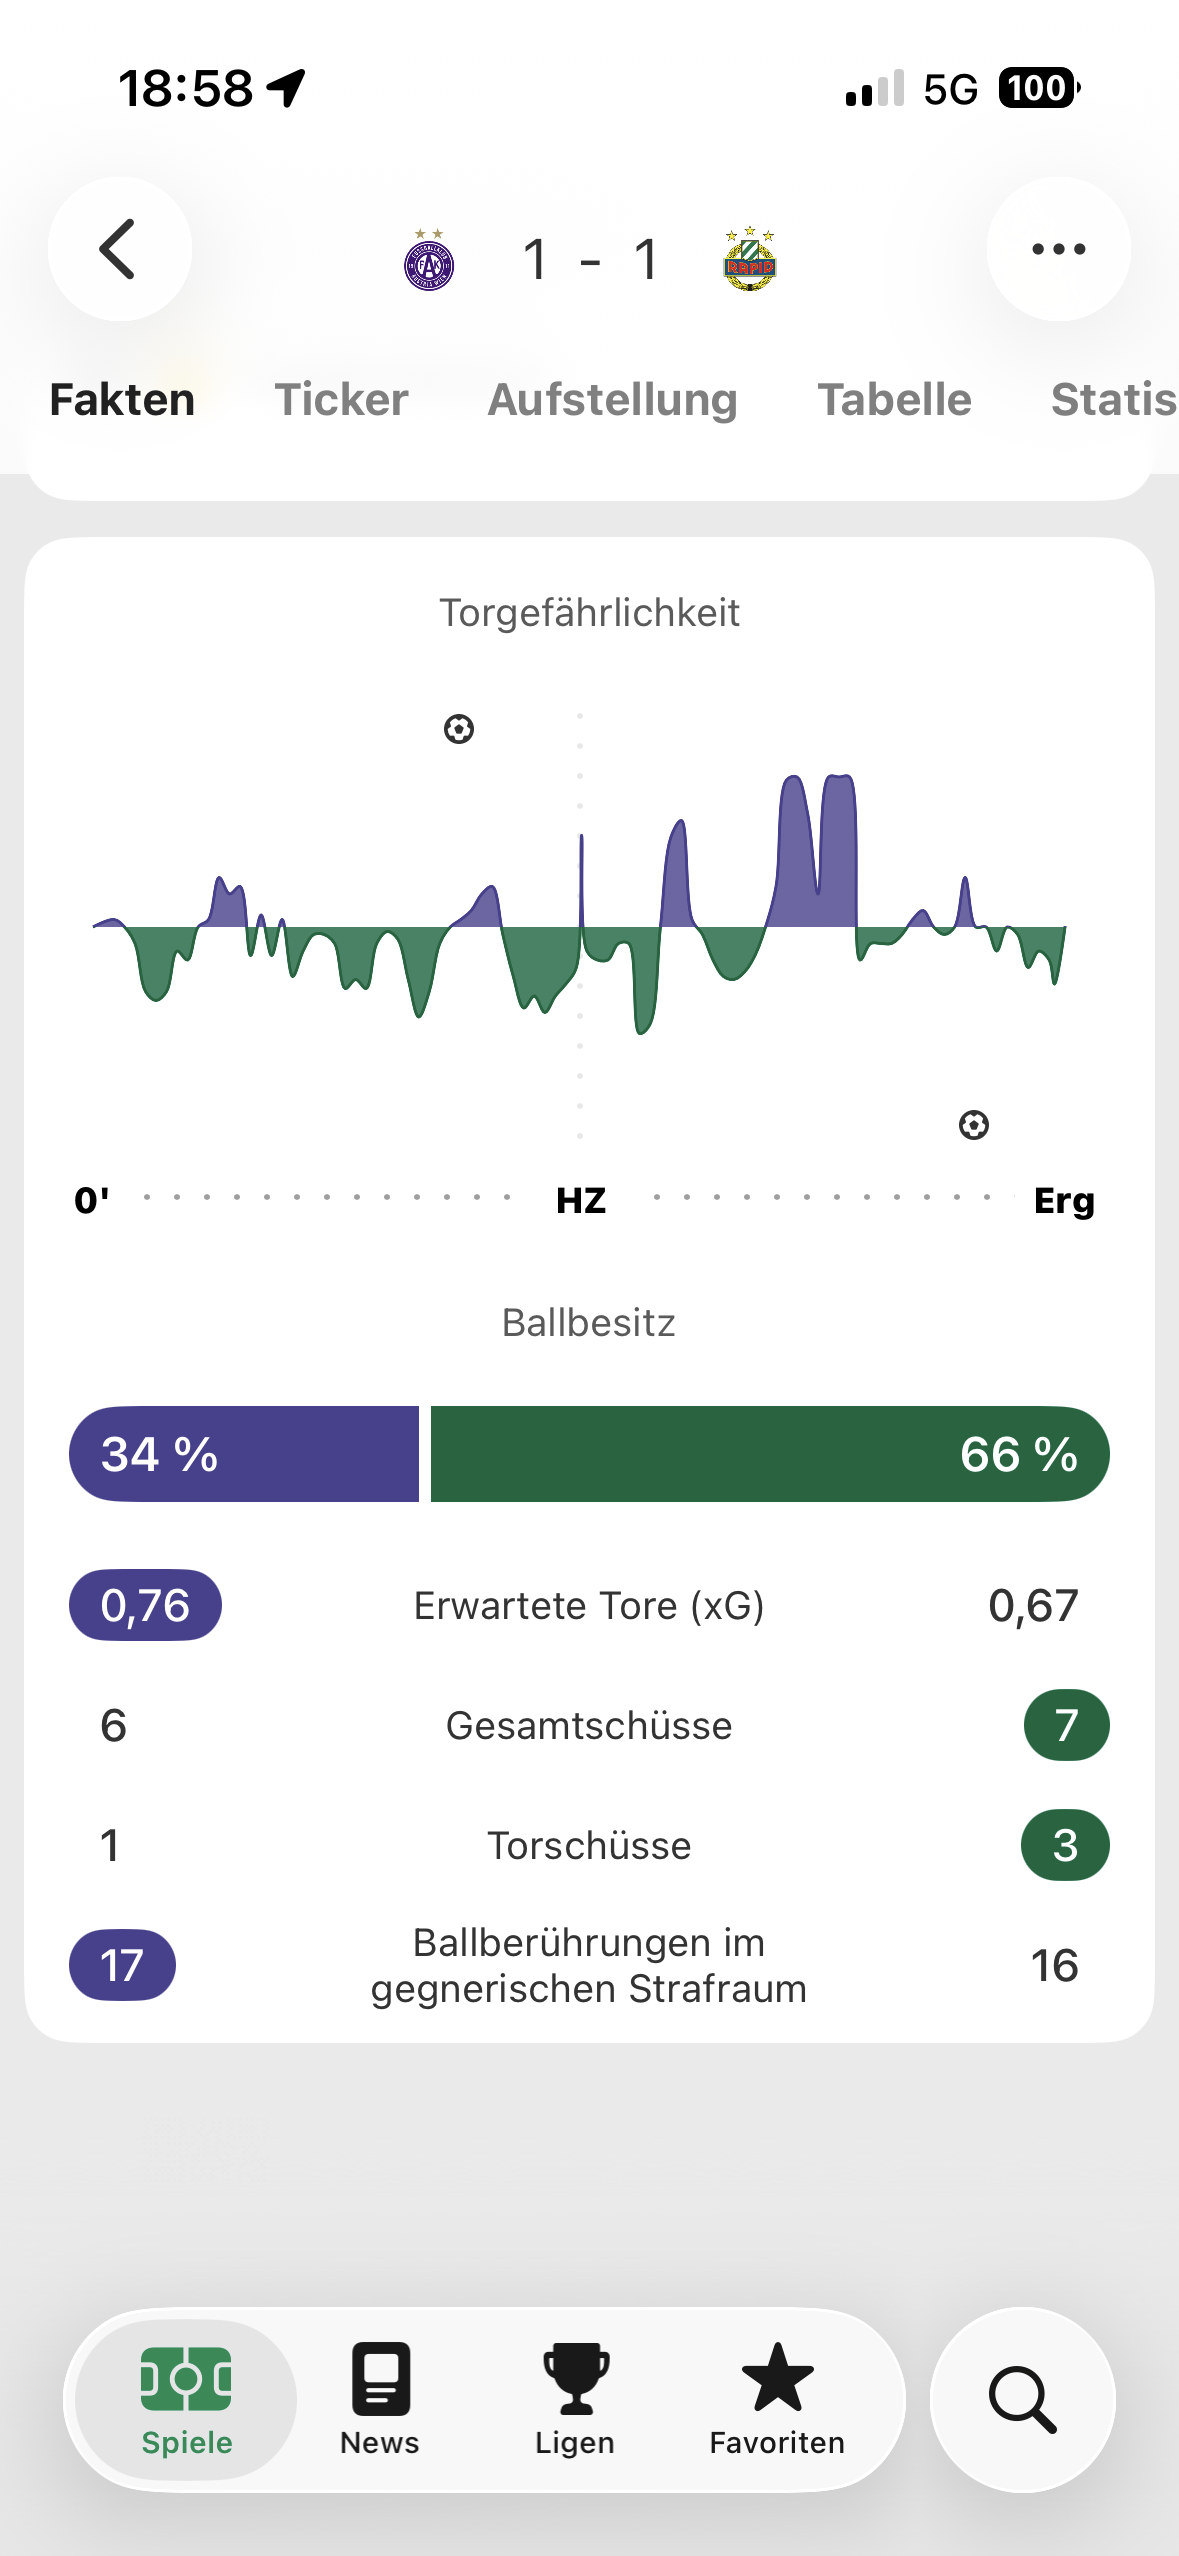Tap the second-half goal ball marker
Viewport: 1179px width, 2556px height.
973,1125
